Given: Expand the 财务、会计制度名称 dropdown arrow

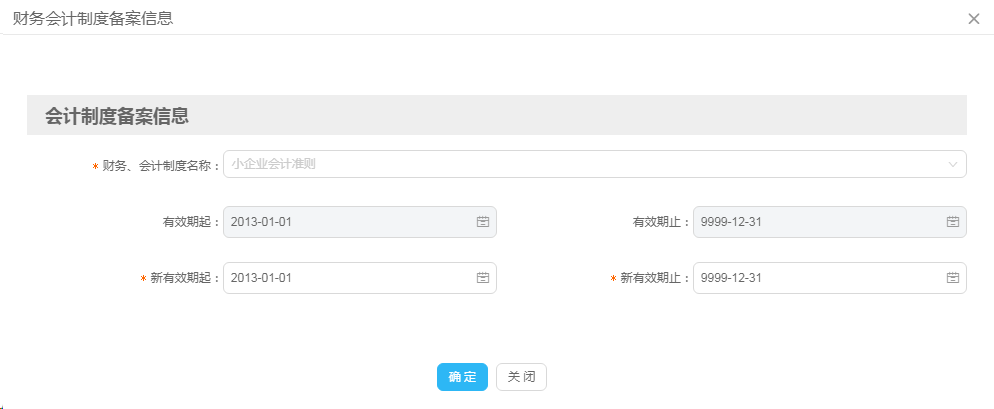Looking at the screenshot, I should [952, 164].
